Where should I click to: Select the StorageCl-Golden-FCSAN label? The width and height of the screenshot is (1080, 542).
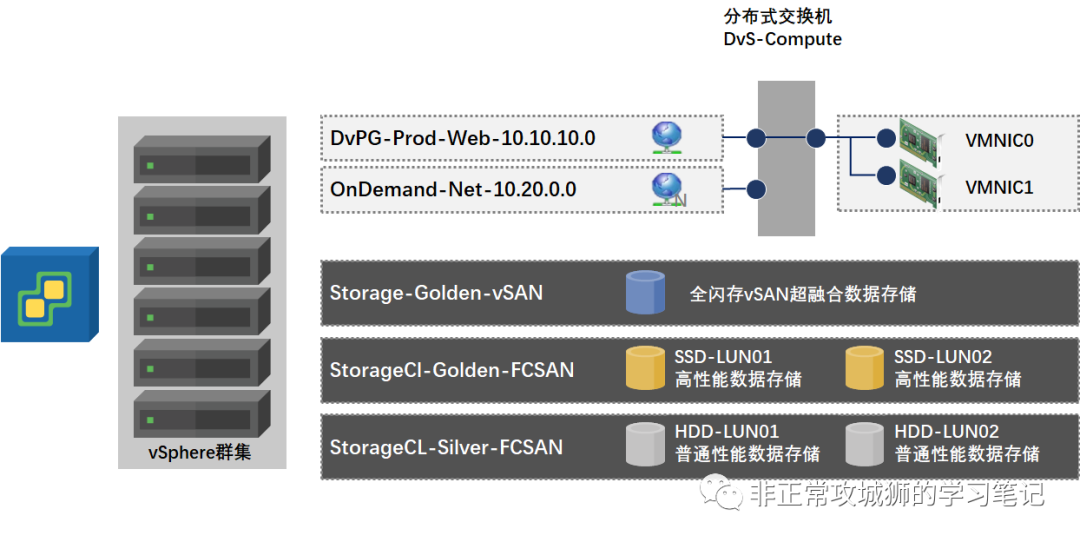(452, 370)
